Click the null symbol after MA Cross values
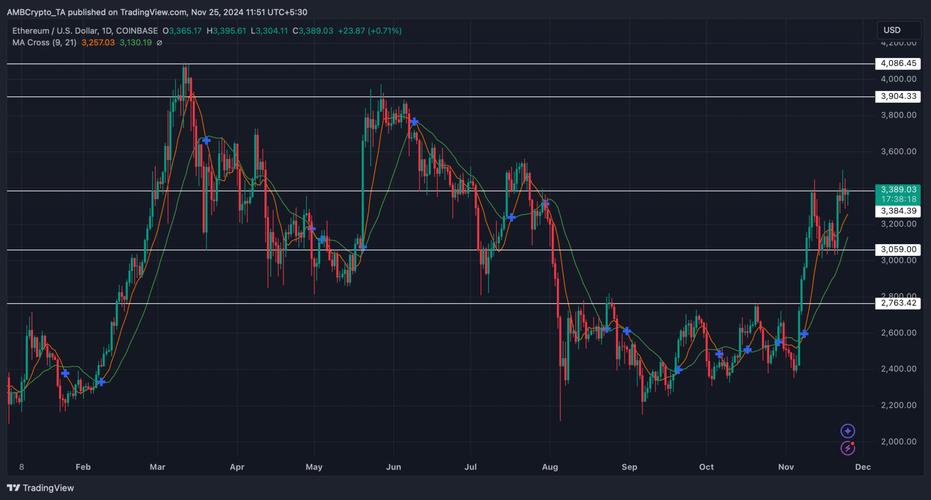This screenshot has width=931, height=500. coord(160,42)
